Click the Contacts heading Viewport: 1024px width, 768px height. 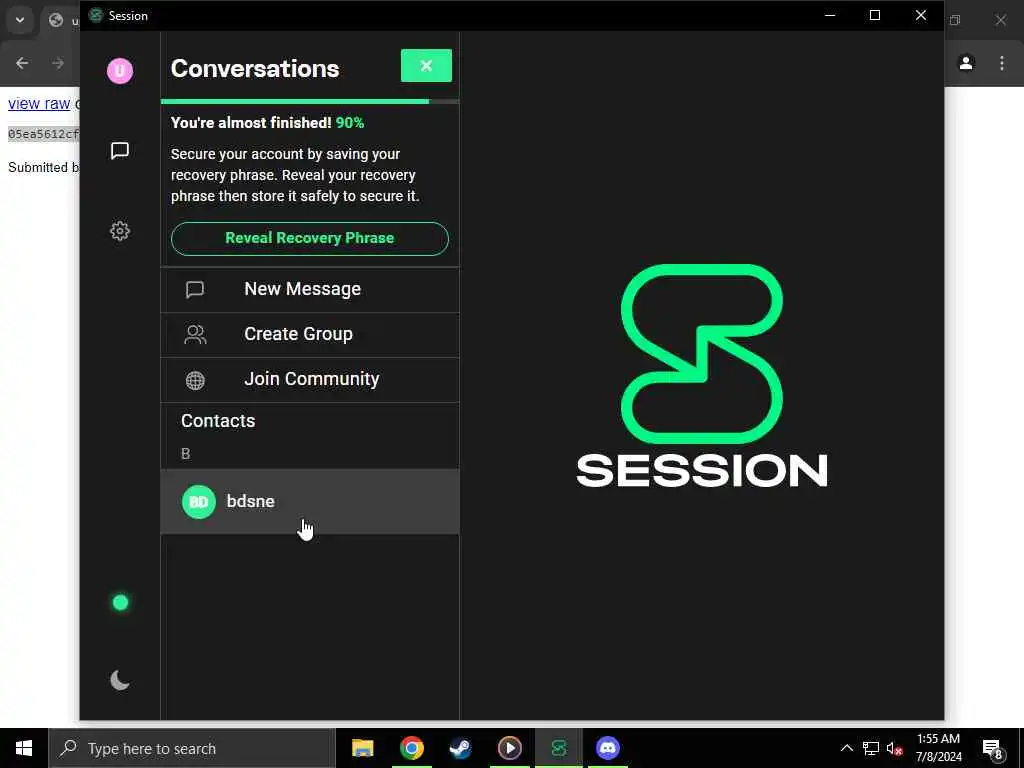[218, 421]
